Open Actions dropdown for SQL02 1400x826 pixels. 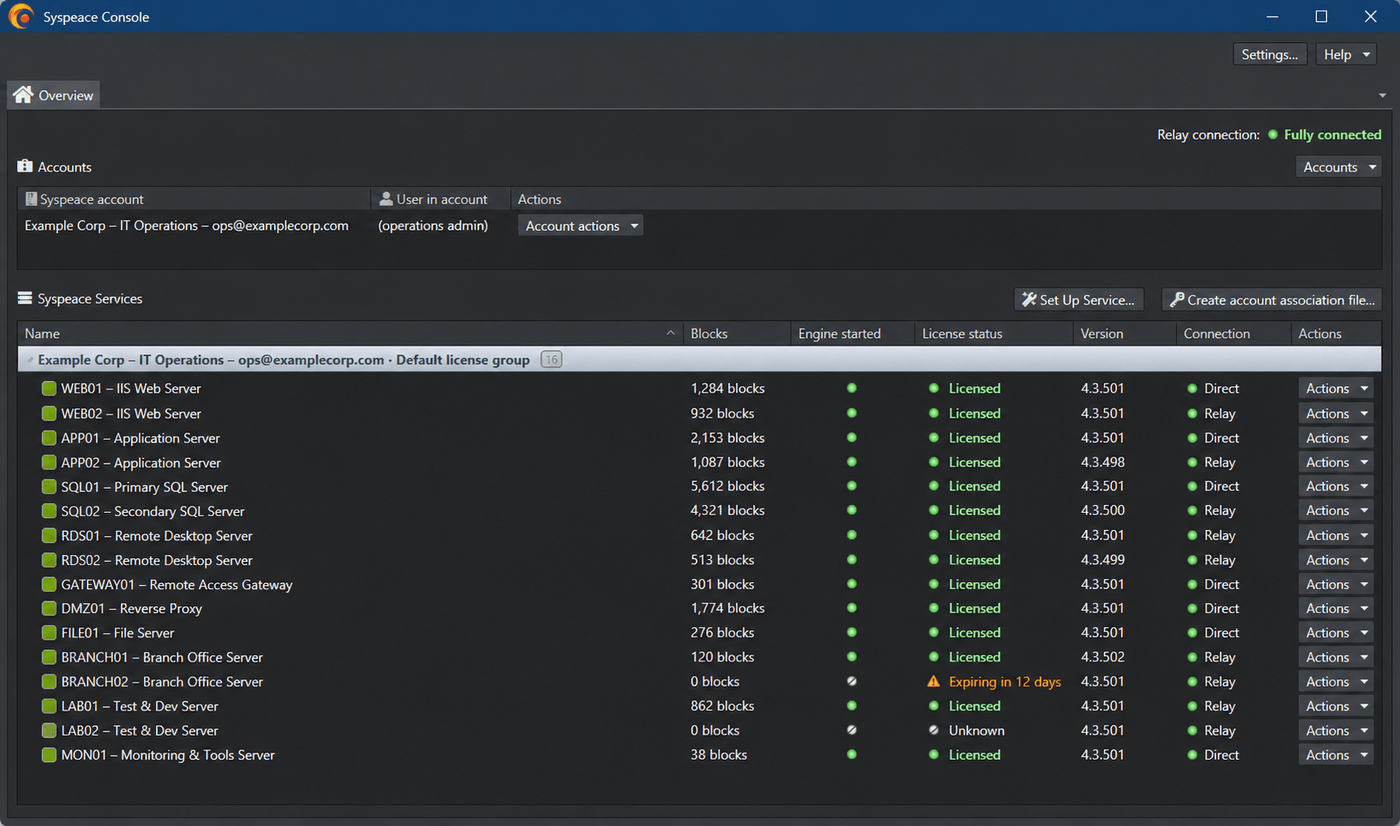point(1335,511)
